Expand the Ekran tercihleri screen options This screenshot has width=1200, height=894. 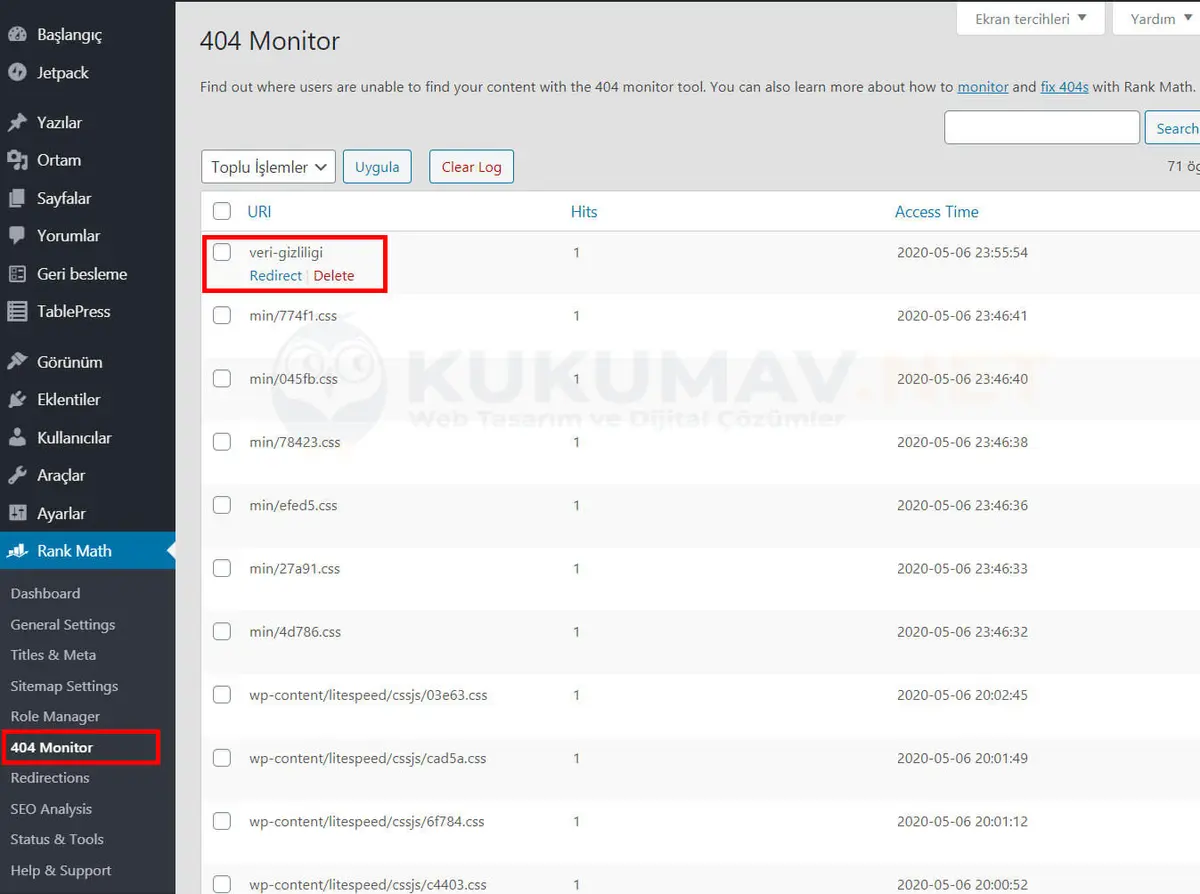(1030, 18)
